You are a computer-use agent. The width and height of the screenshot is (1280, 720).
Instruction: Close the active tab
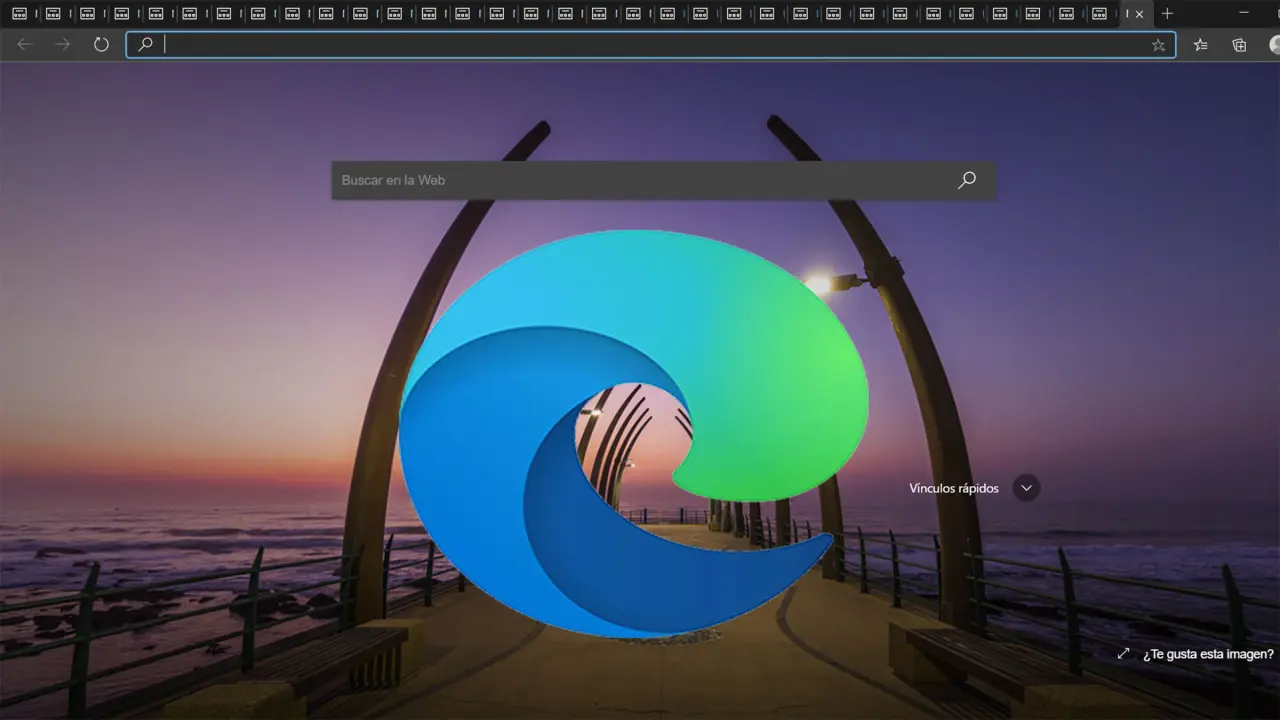click(1139, 14)
